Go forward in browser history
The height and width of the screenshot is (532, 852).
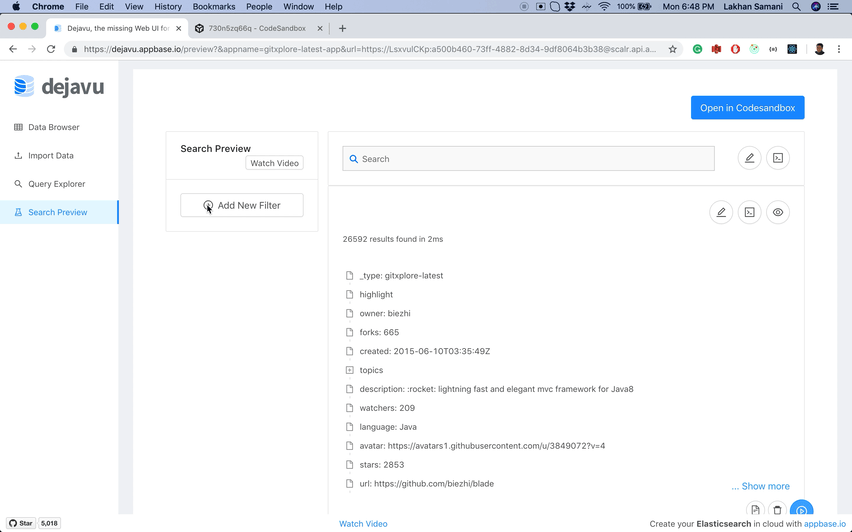[32, 49]
